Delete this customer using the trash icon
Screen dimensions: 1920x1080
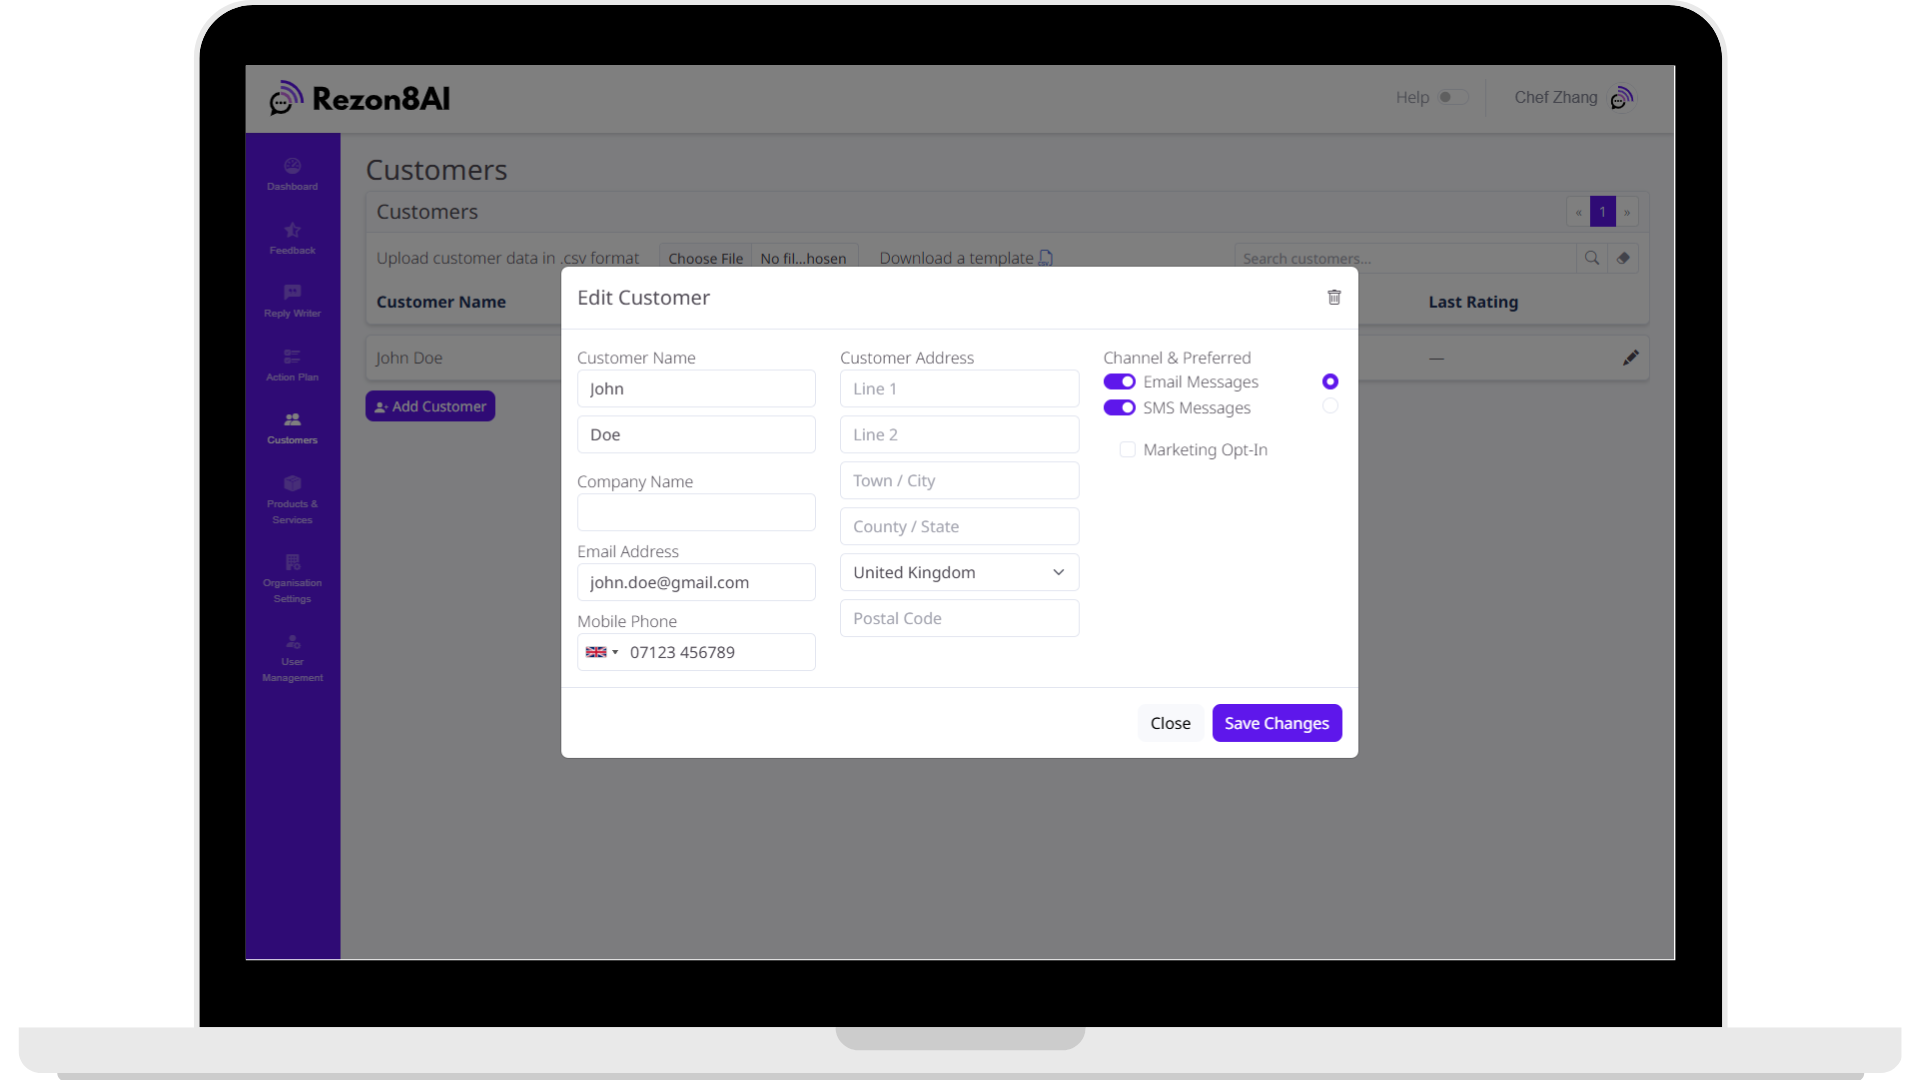click(x=1334, y=297)
